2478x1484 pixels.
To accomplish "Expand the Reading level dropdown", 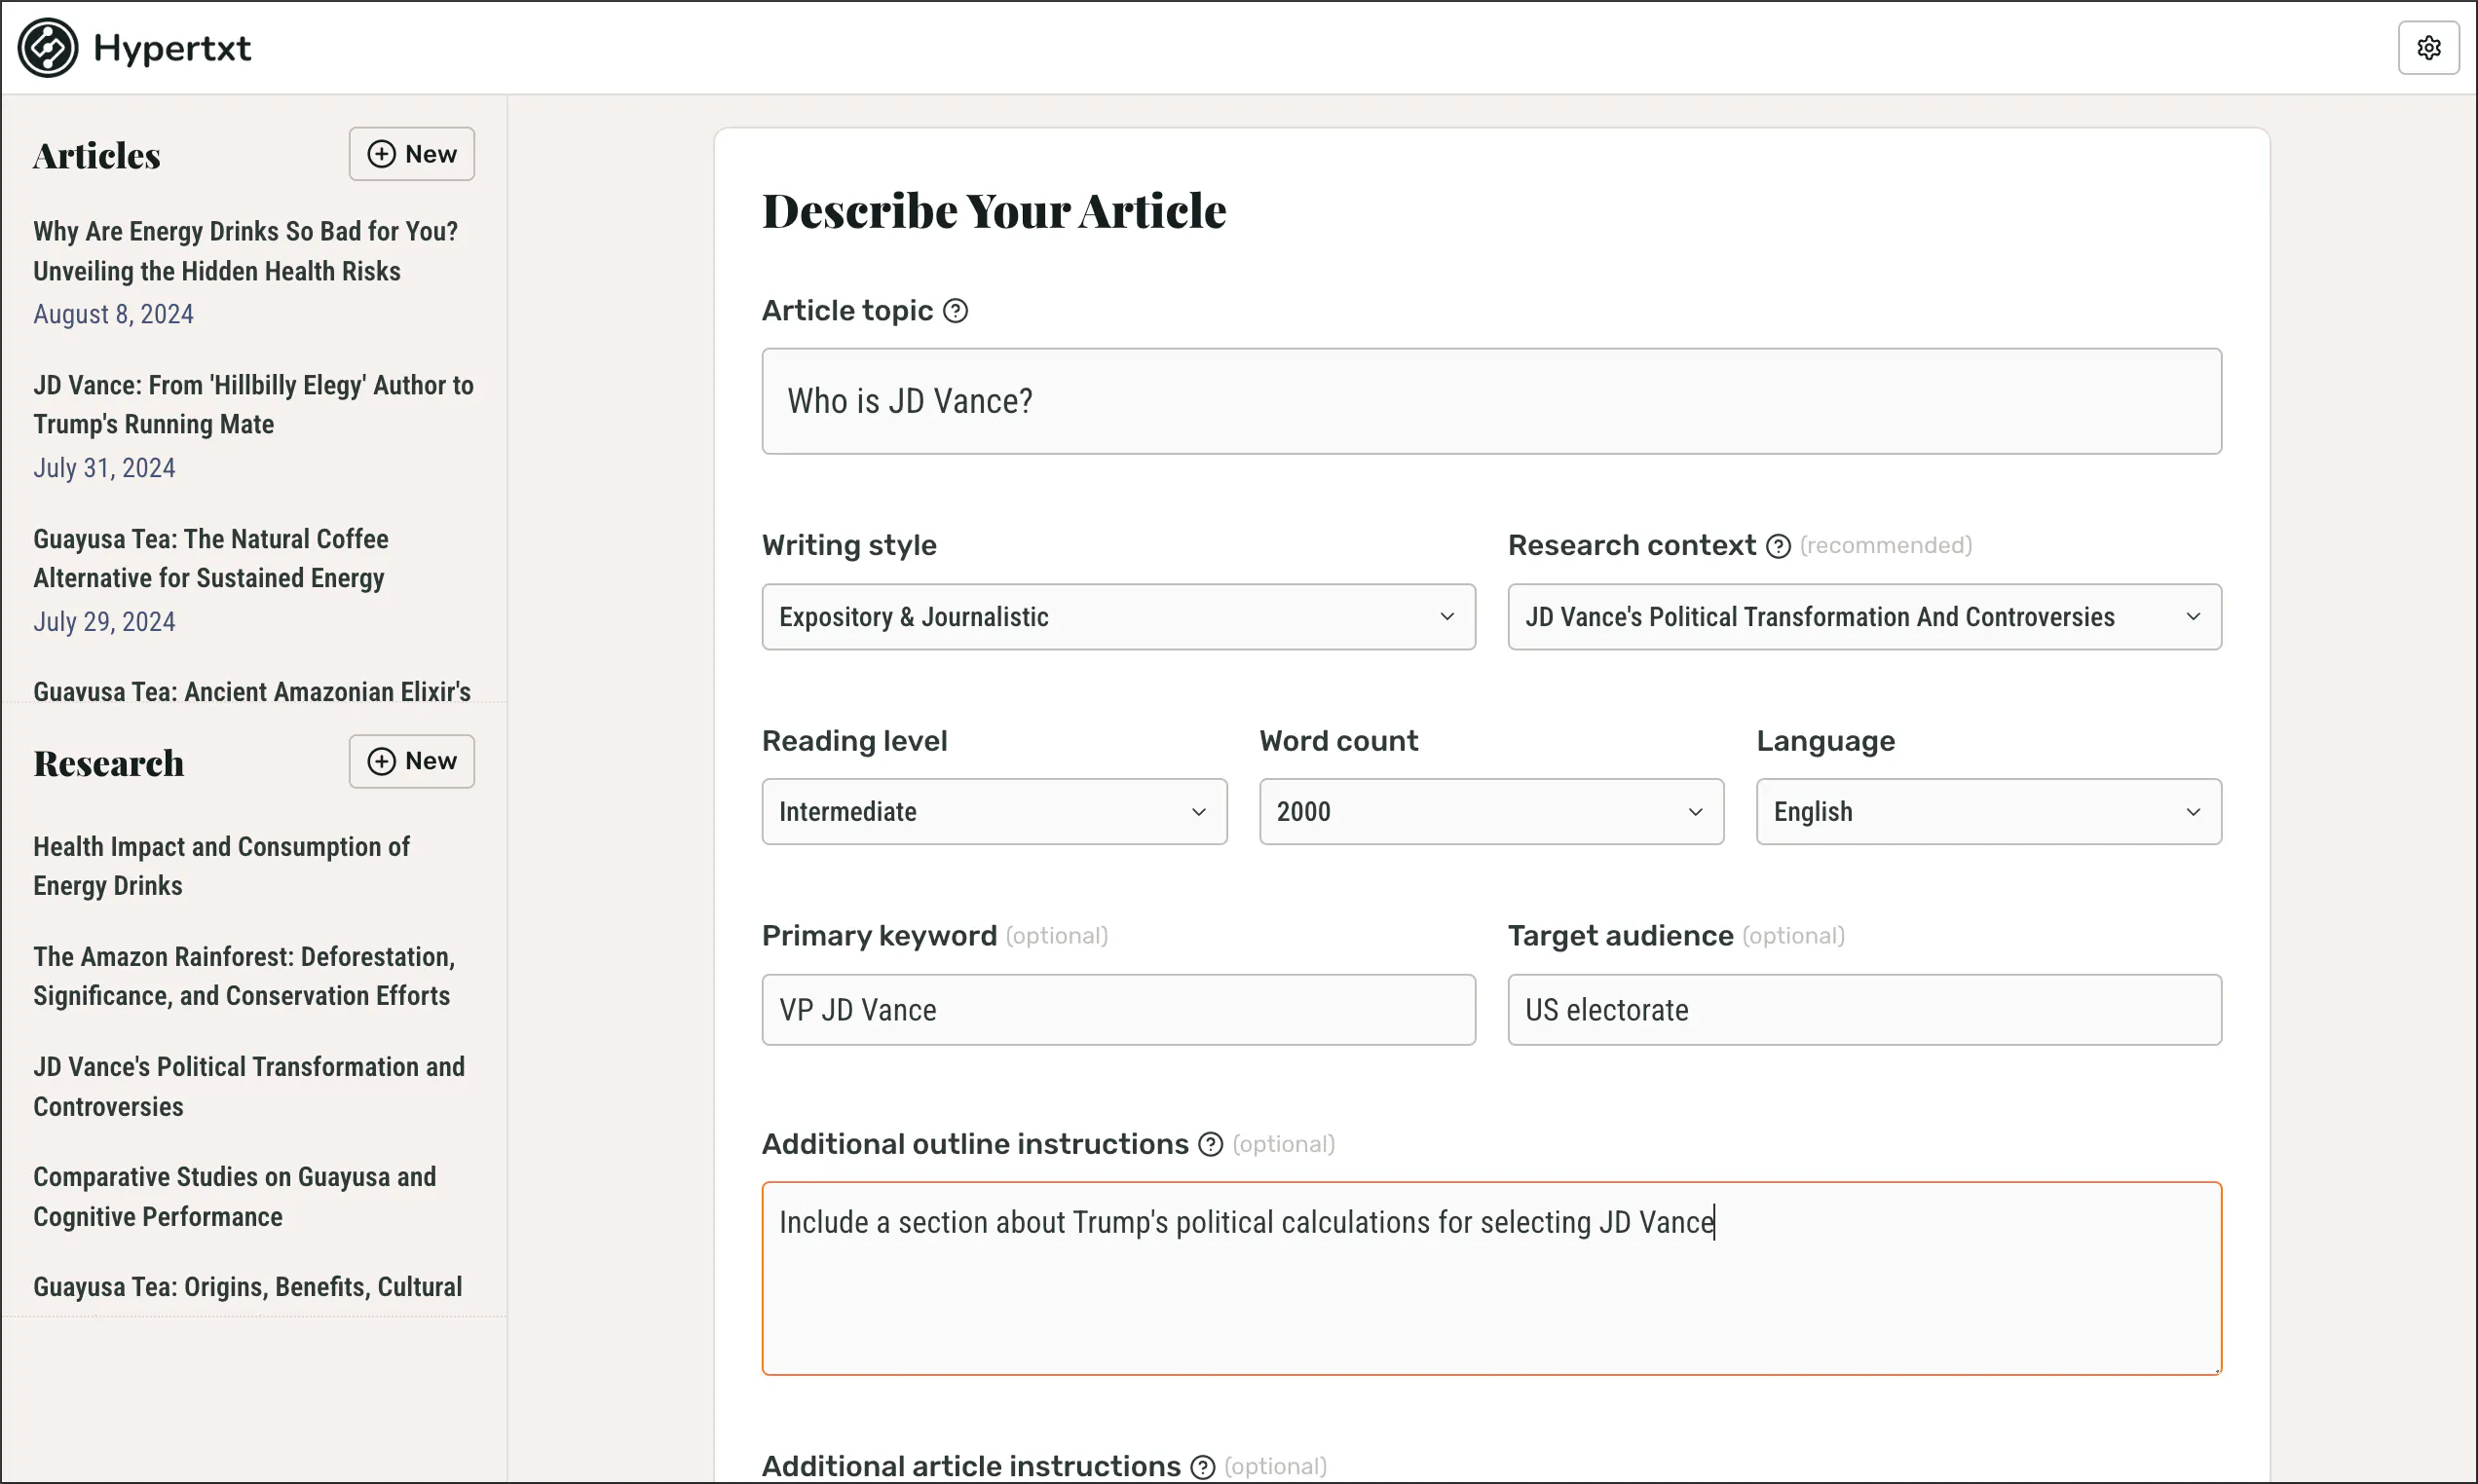I will tap(994, 812).
